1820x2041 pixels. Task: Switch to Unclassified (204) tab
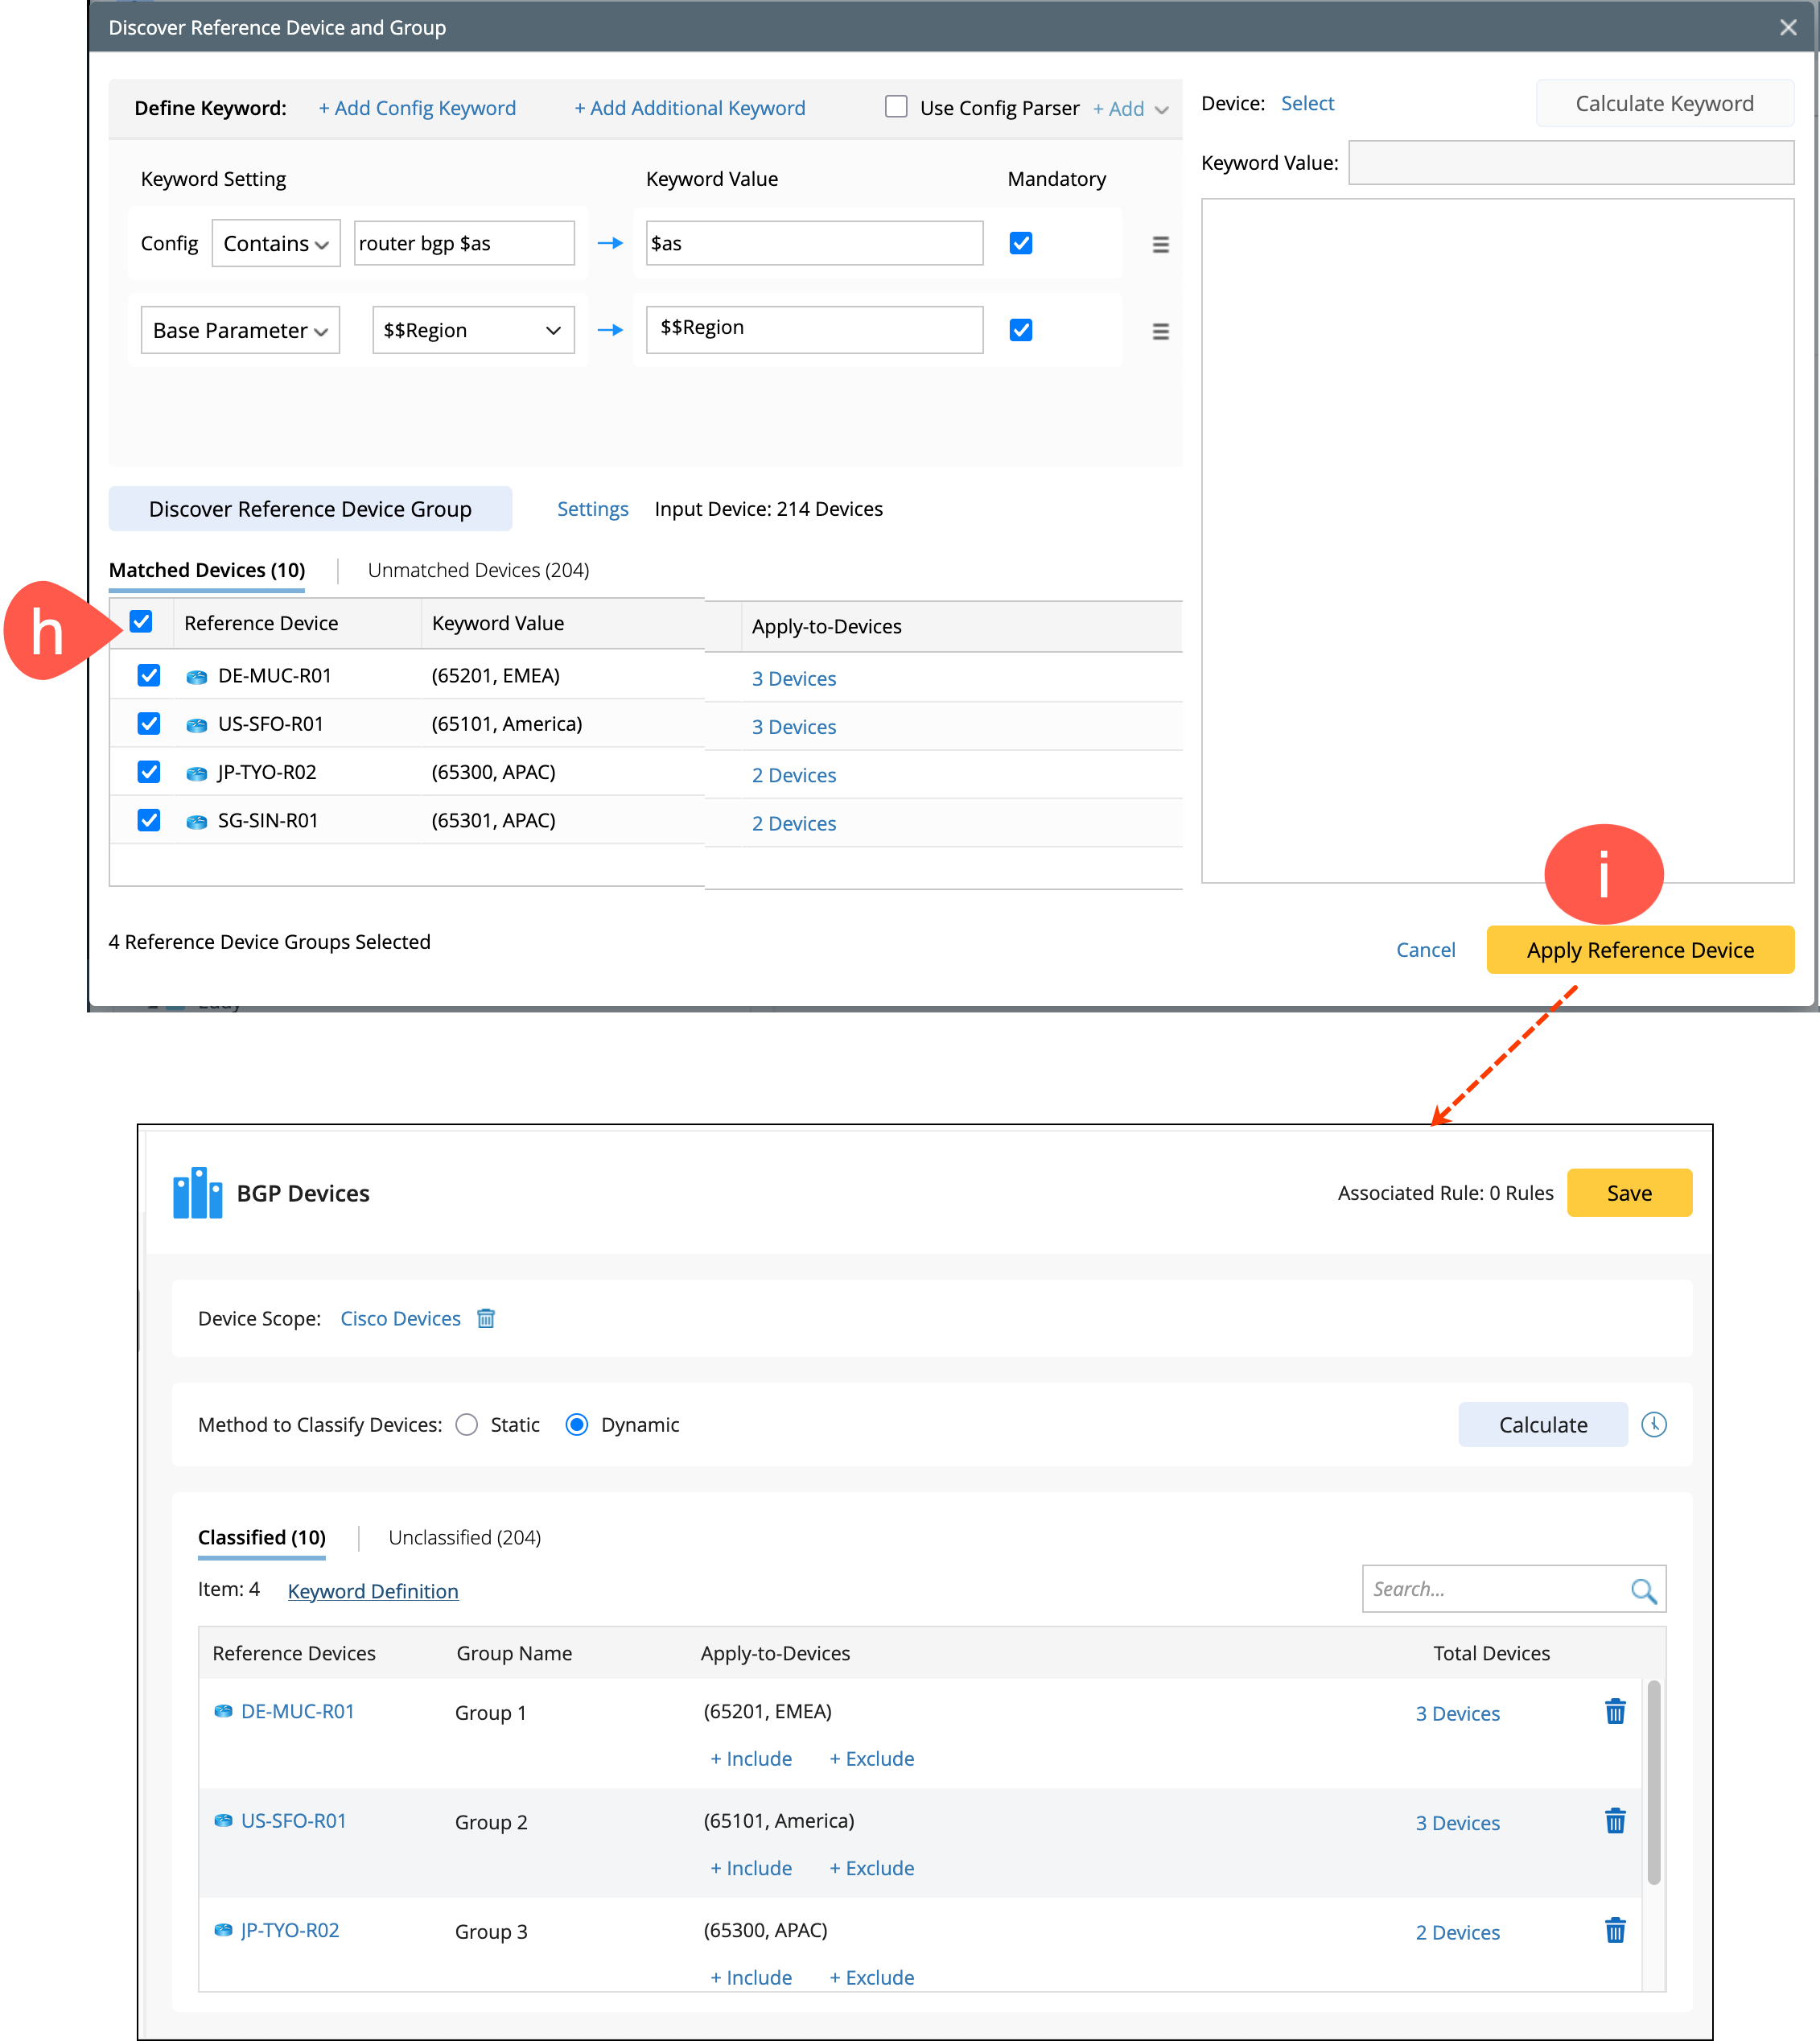(x=464, y=1537)
